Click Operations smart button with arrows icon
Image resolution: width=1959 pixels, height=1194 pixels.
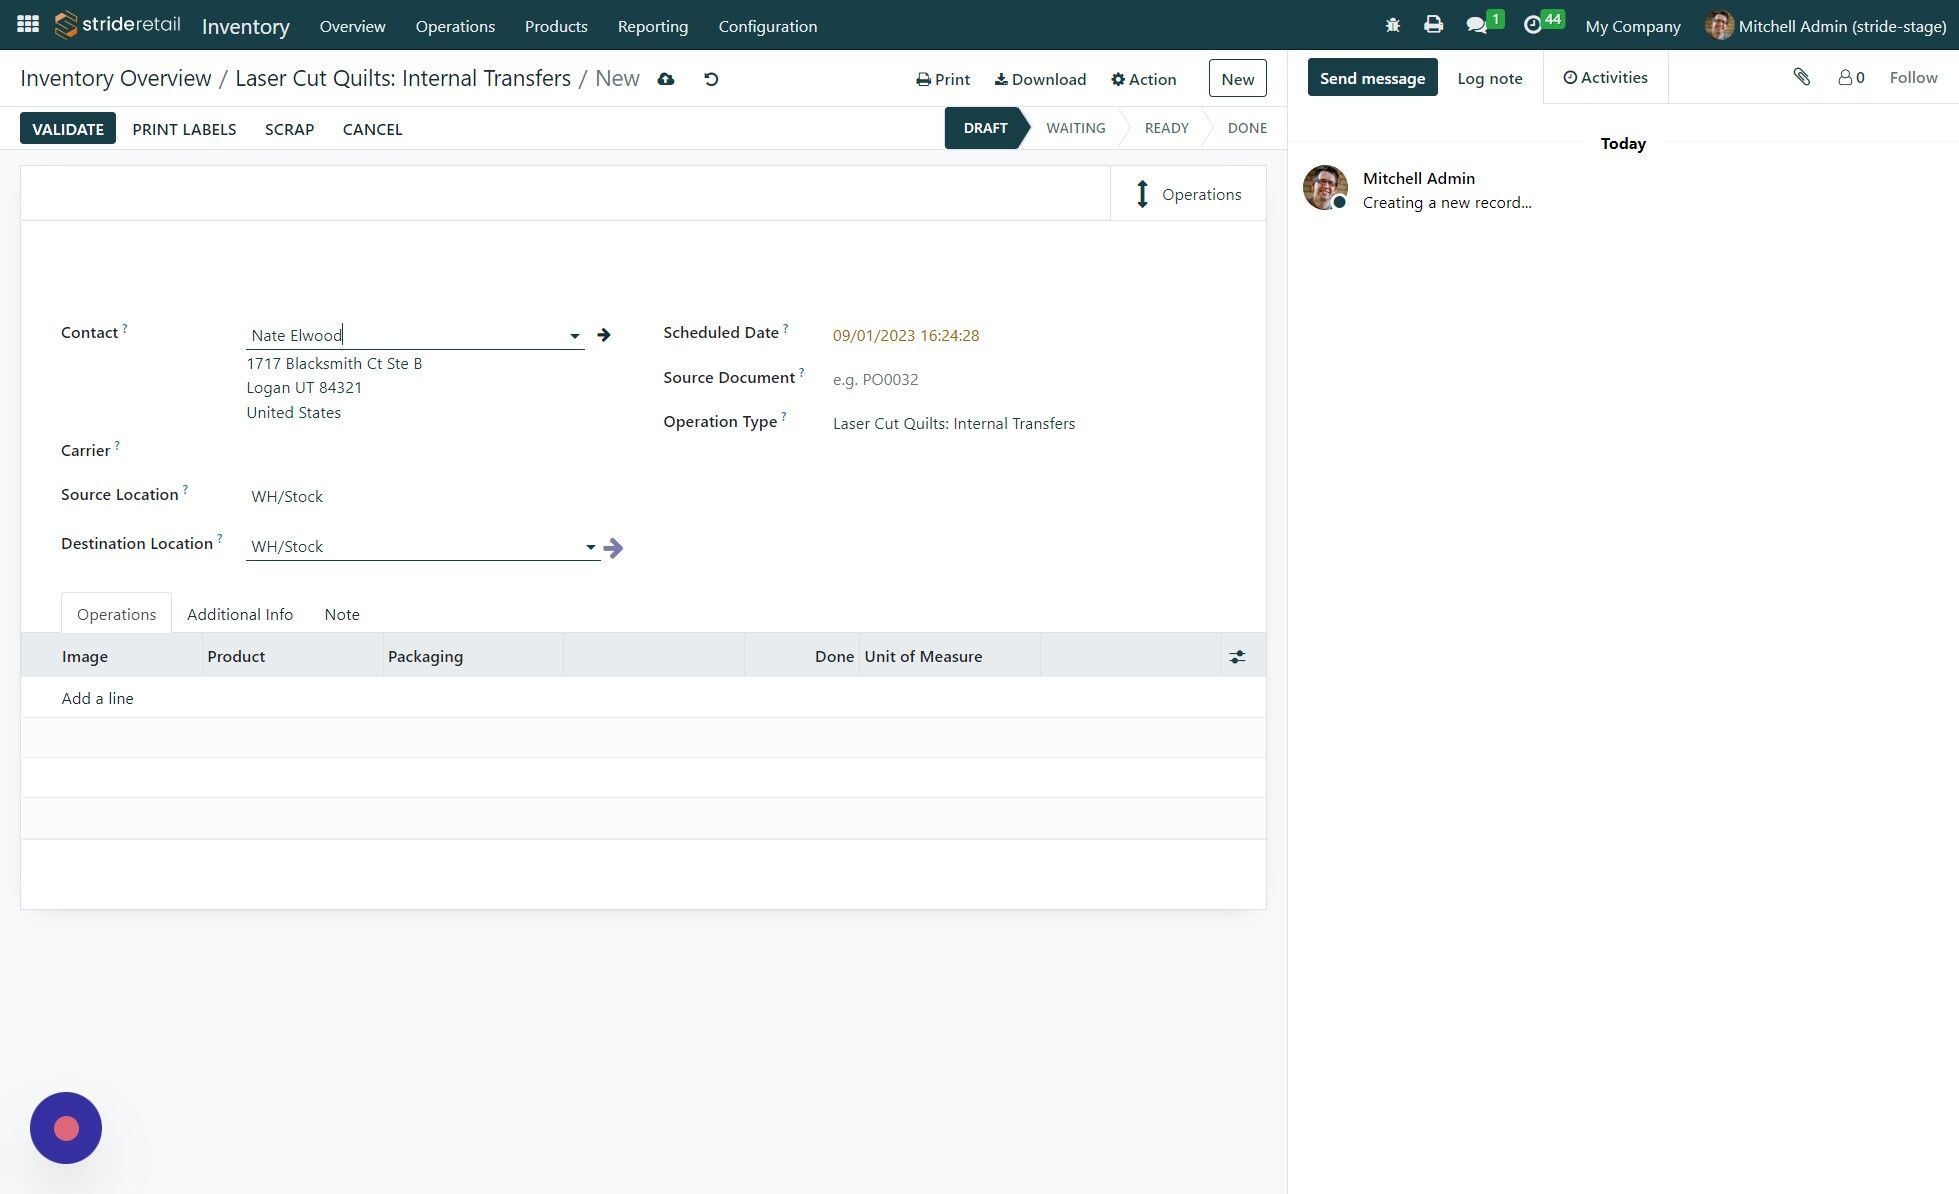(1188, 194)
